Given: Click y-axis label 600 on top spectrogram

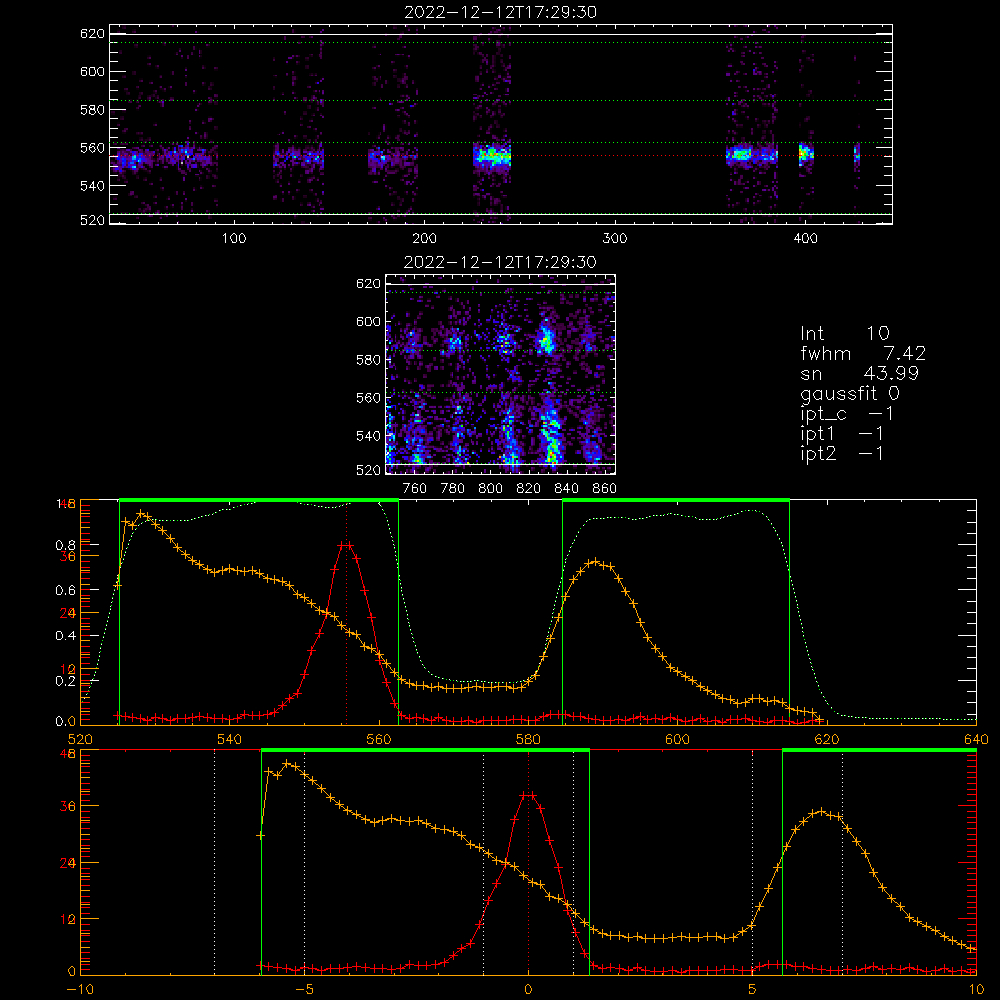Looking at the screenshot, I should coord(92,71).
